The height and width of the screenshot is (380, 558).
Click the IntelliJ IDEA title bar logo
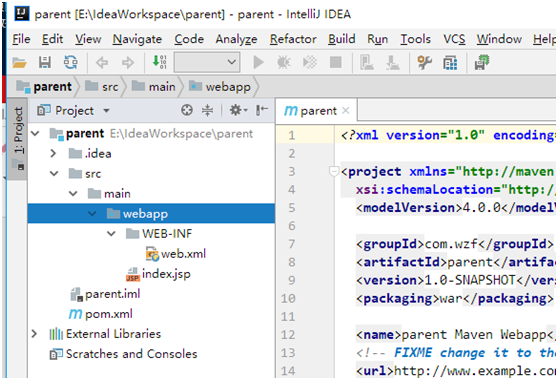tap(22, 14)
